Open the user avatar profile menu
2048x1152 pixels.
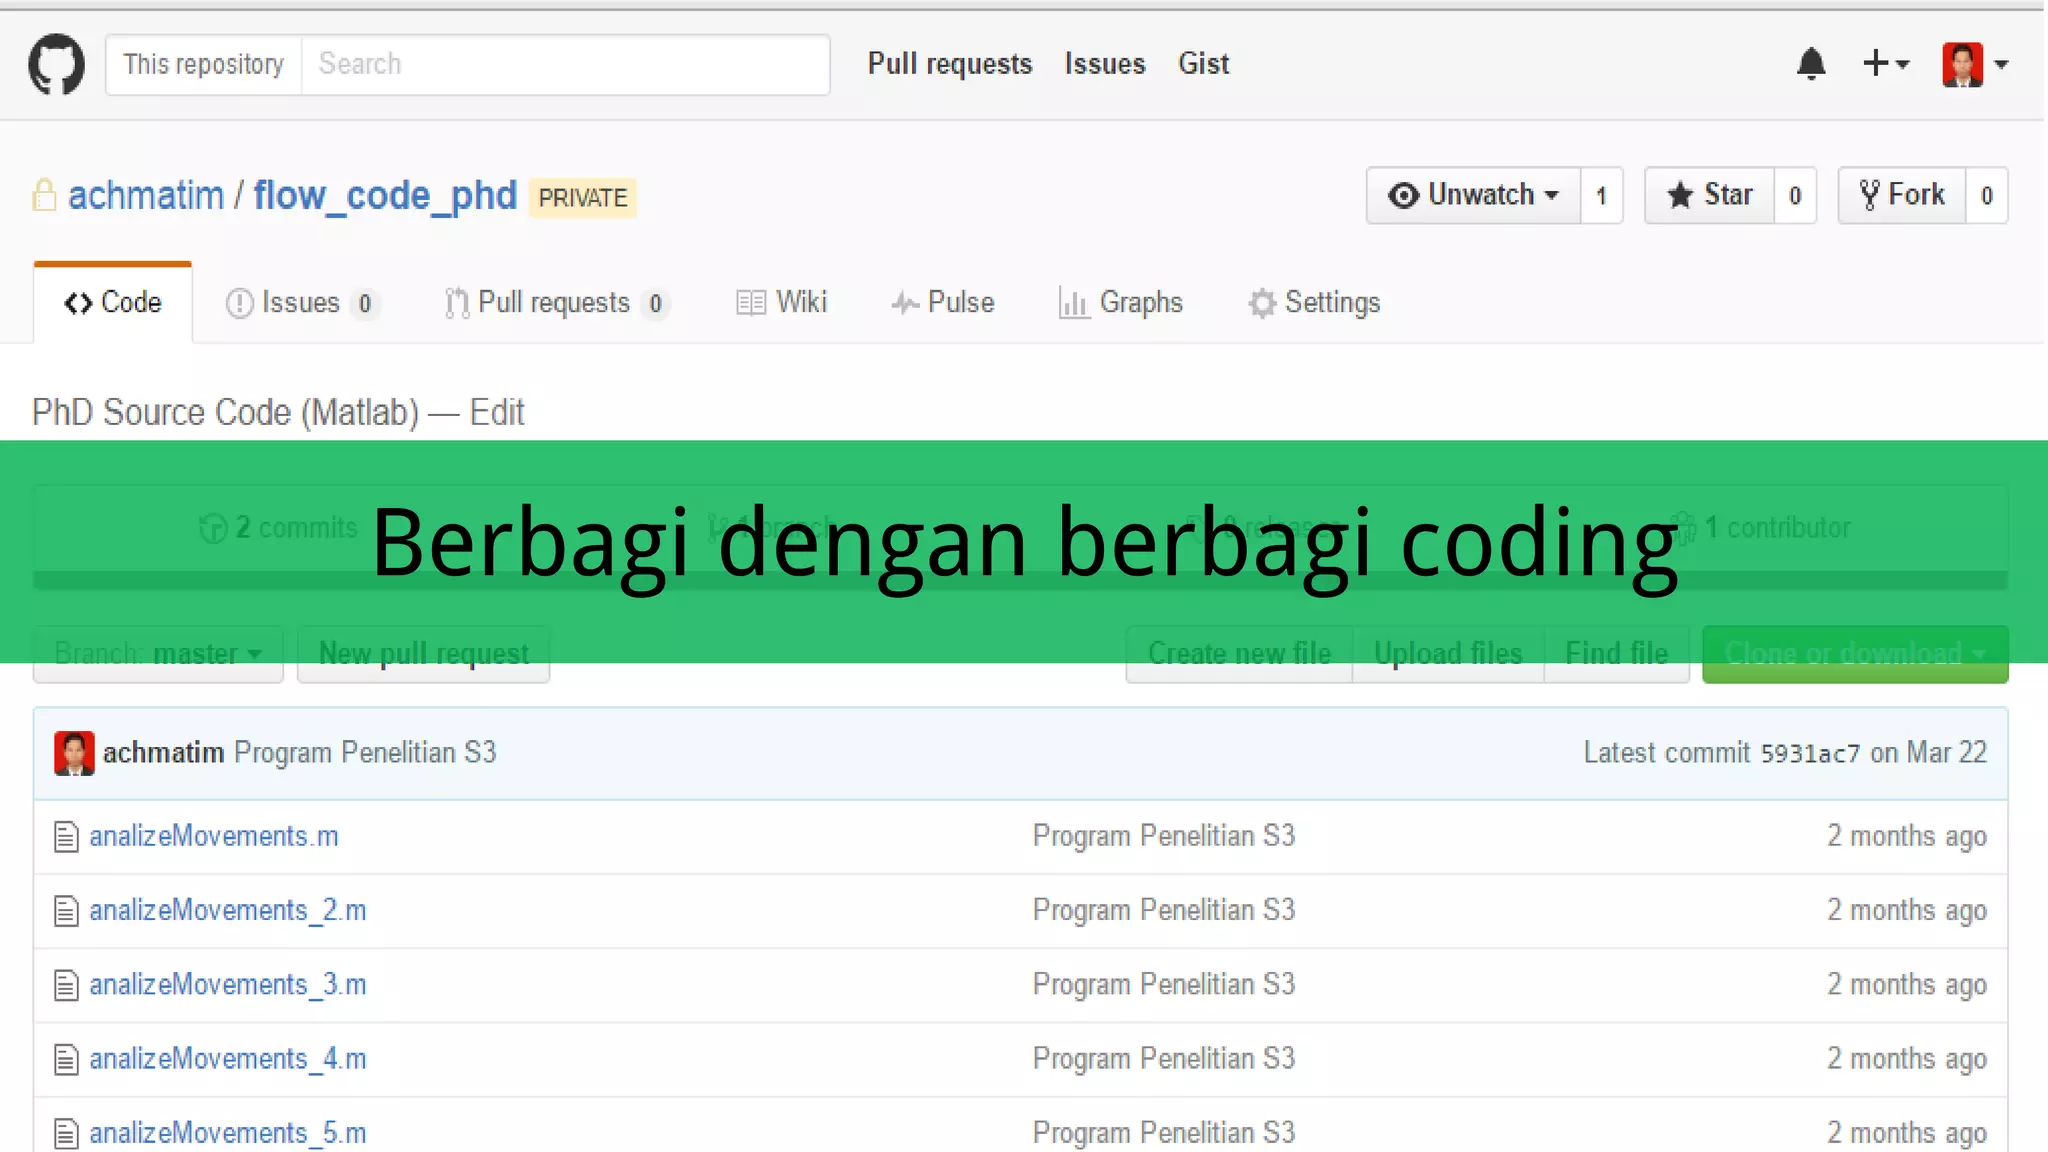[1975, 64]
